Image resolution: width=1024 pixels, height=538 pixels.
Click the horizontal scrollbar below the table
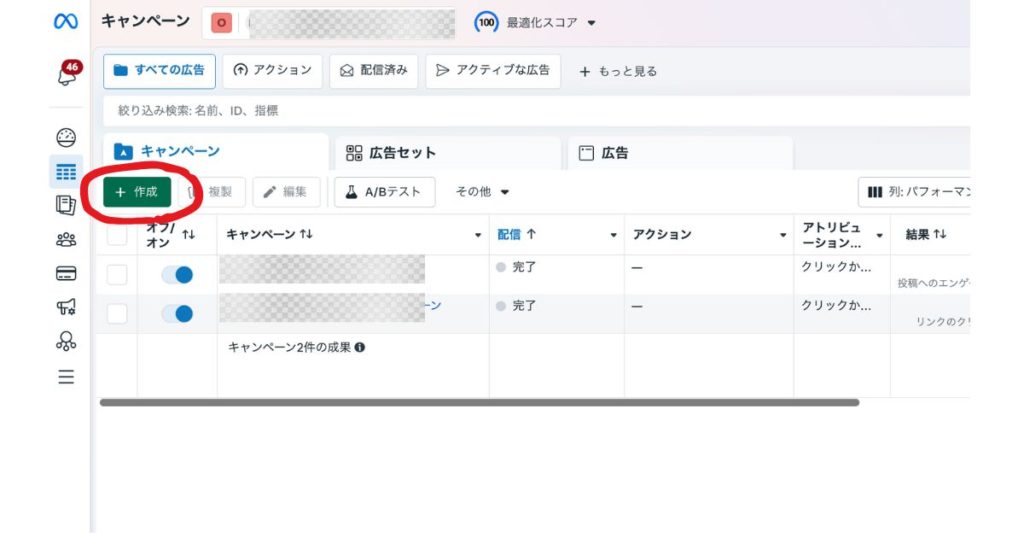pyautogui.click(x=479, y=402)
